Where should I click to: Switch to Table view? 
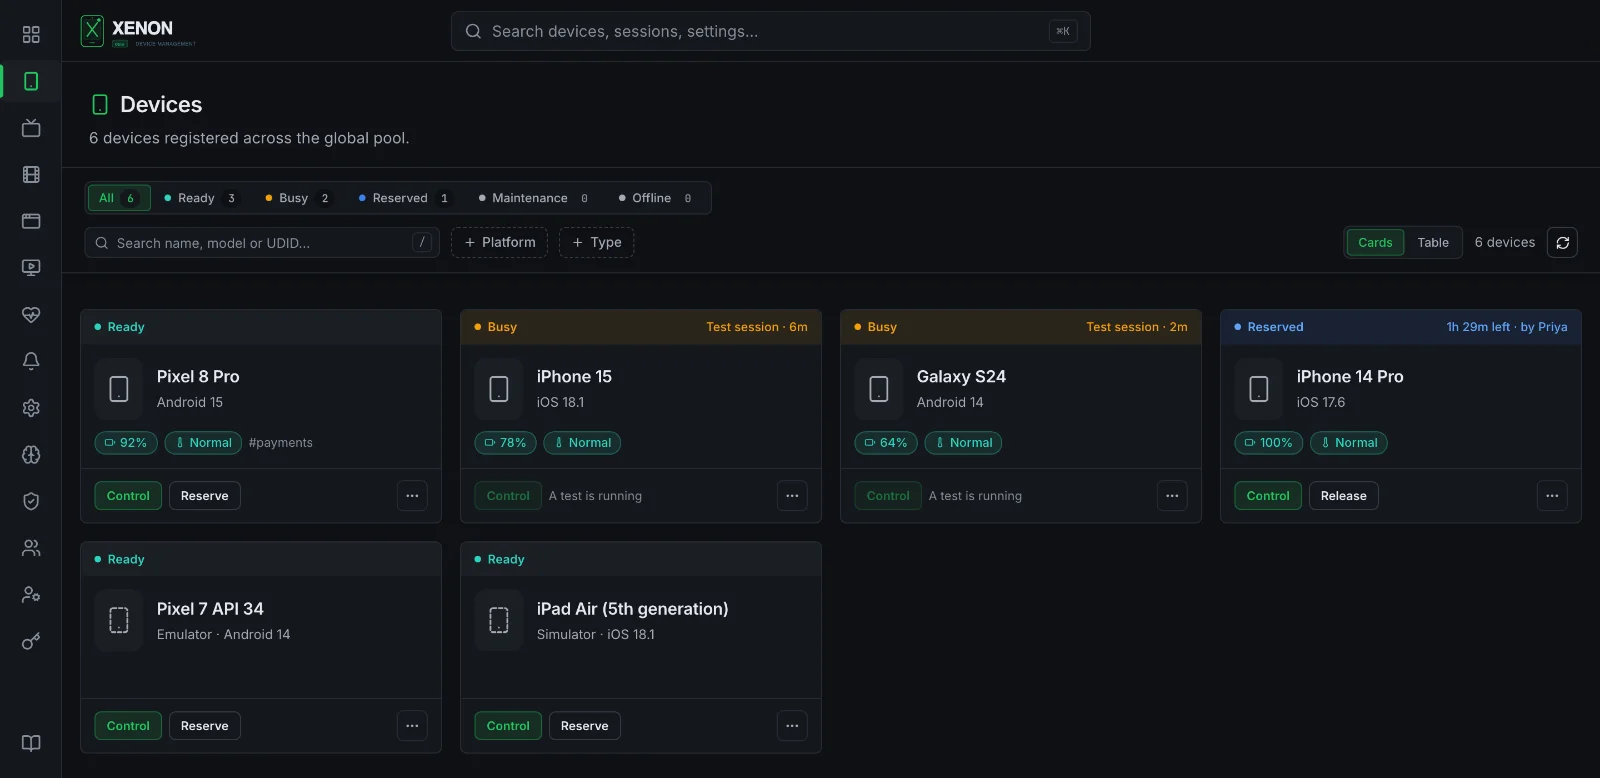1433,243
